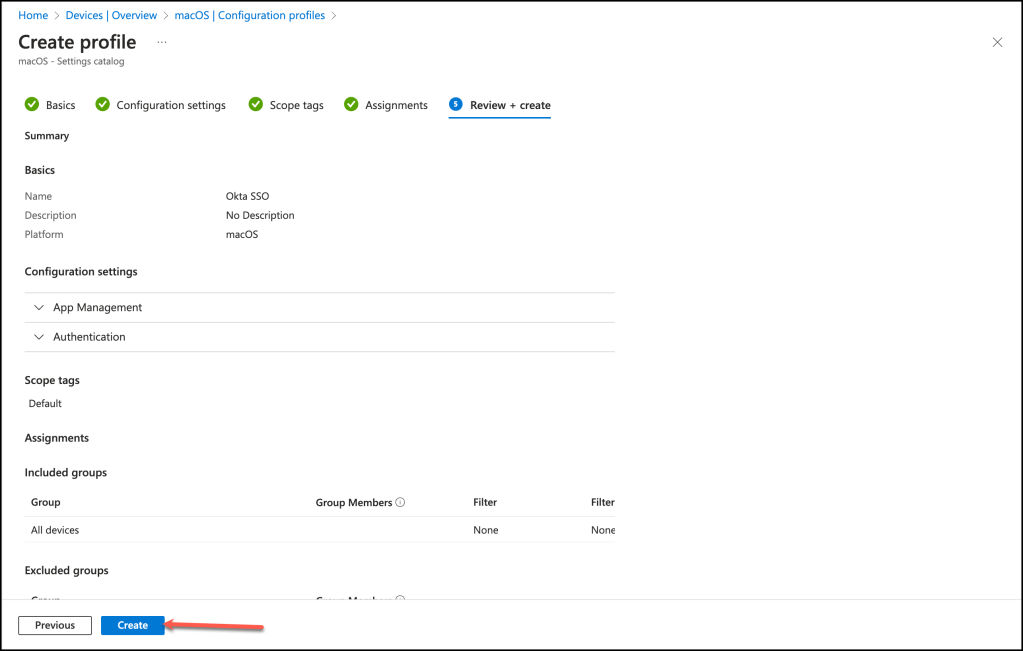
Task: Click the Create button
Action: (132, 625)
